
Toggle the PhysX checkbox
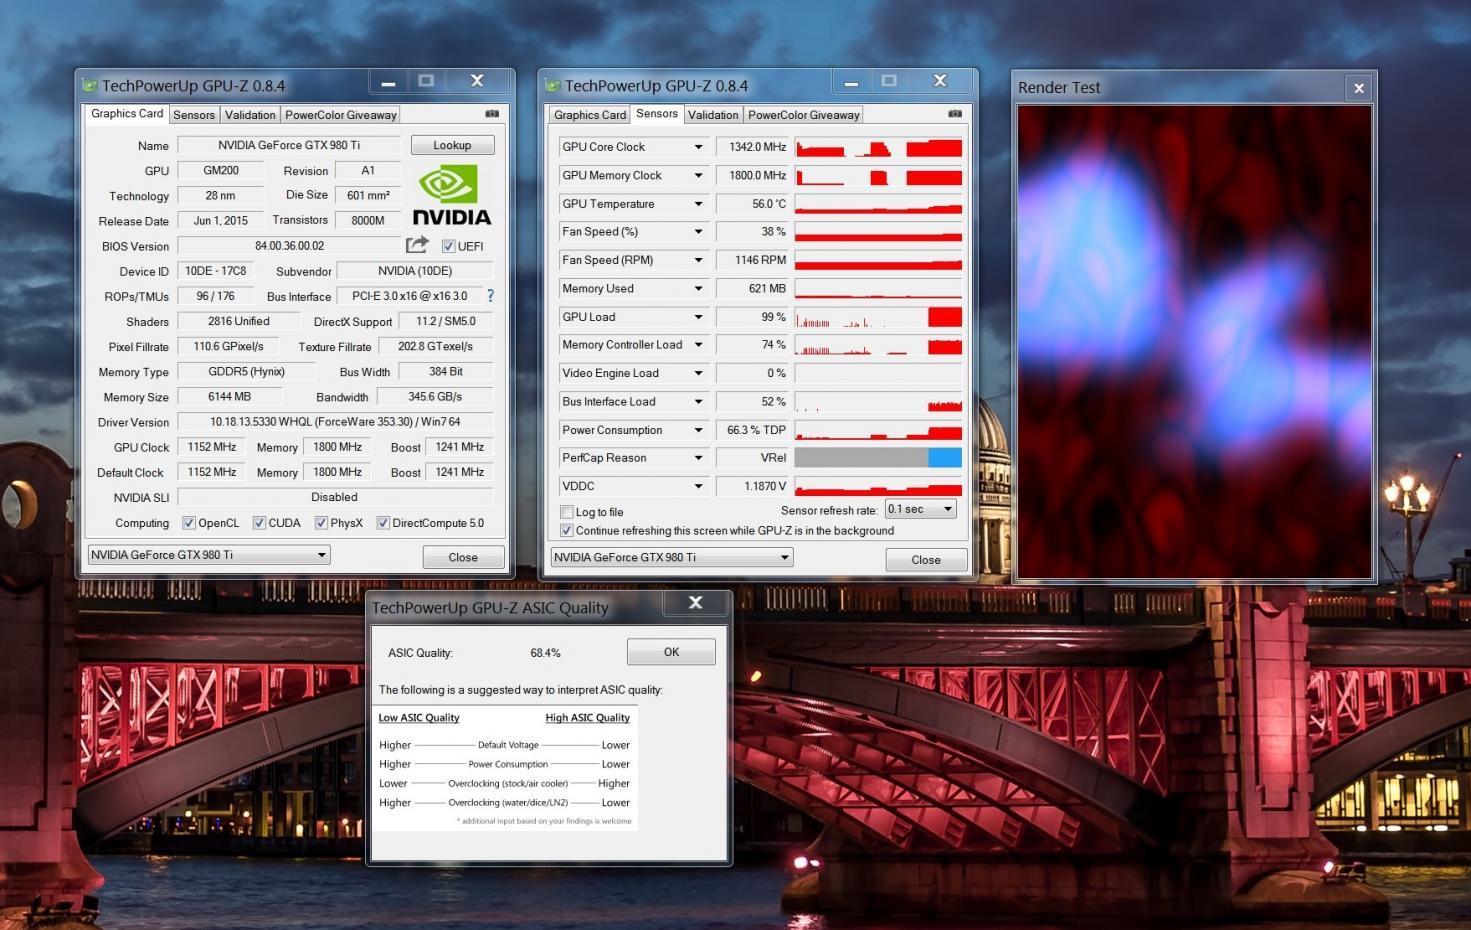321,523
